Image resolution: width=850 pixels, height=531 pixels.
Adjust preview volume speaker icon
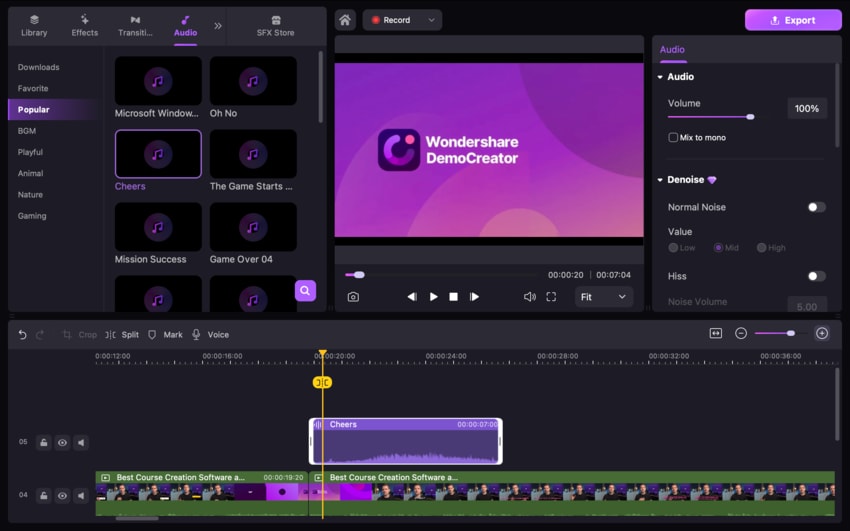(x=530, y=297)
